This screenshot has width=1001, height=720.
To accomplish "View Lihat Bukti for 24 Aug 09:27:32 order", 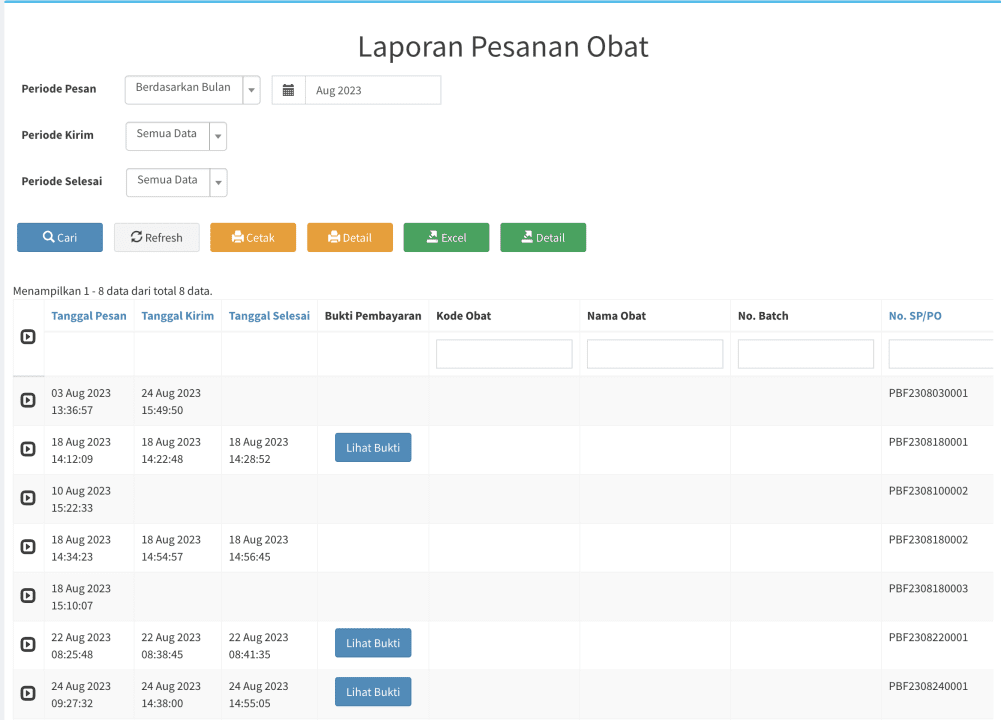I will [x=373, y=692].
